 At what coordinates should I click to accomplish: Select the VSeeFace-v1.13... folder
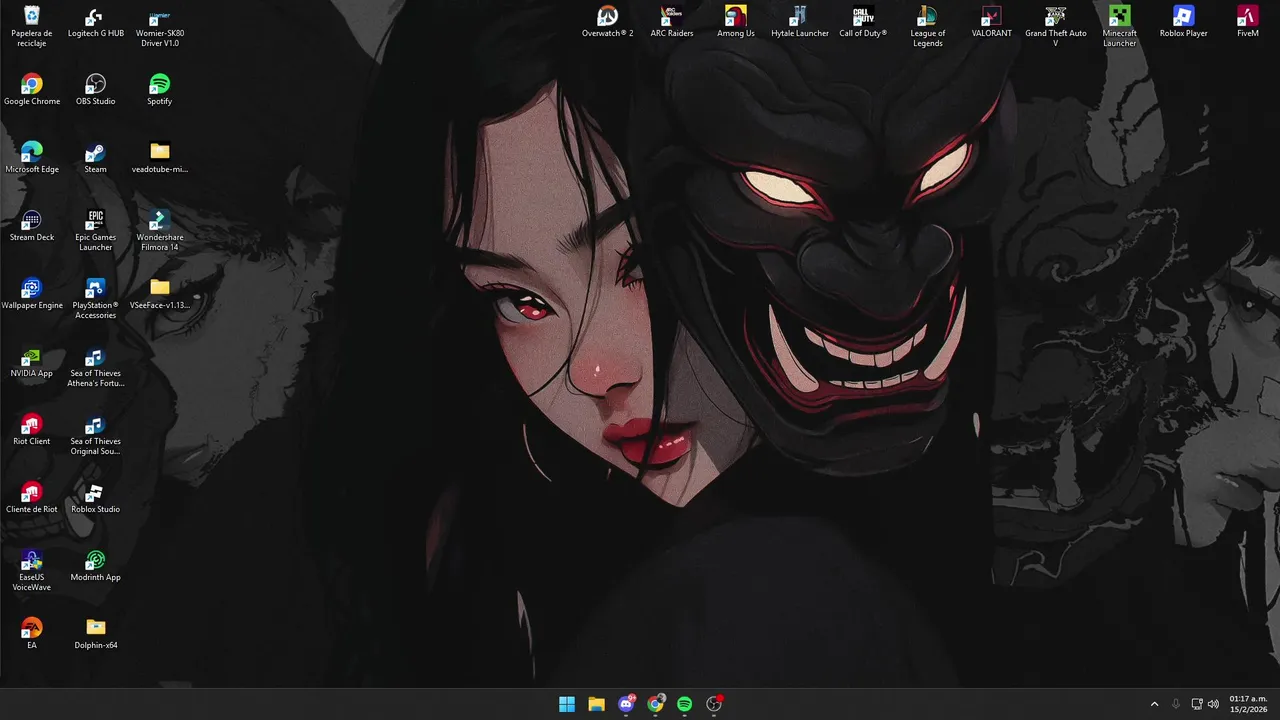(x=160, y=294)
